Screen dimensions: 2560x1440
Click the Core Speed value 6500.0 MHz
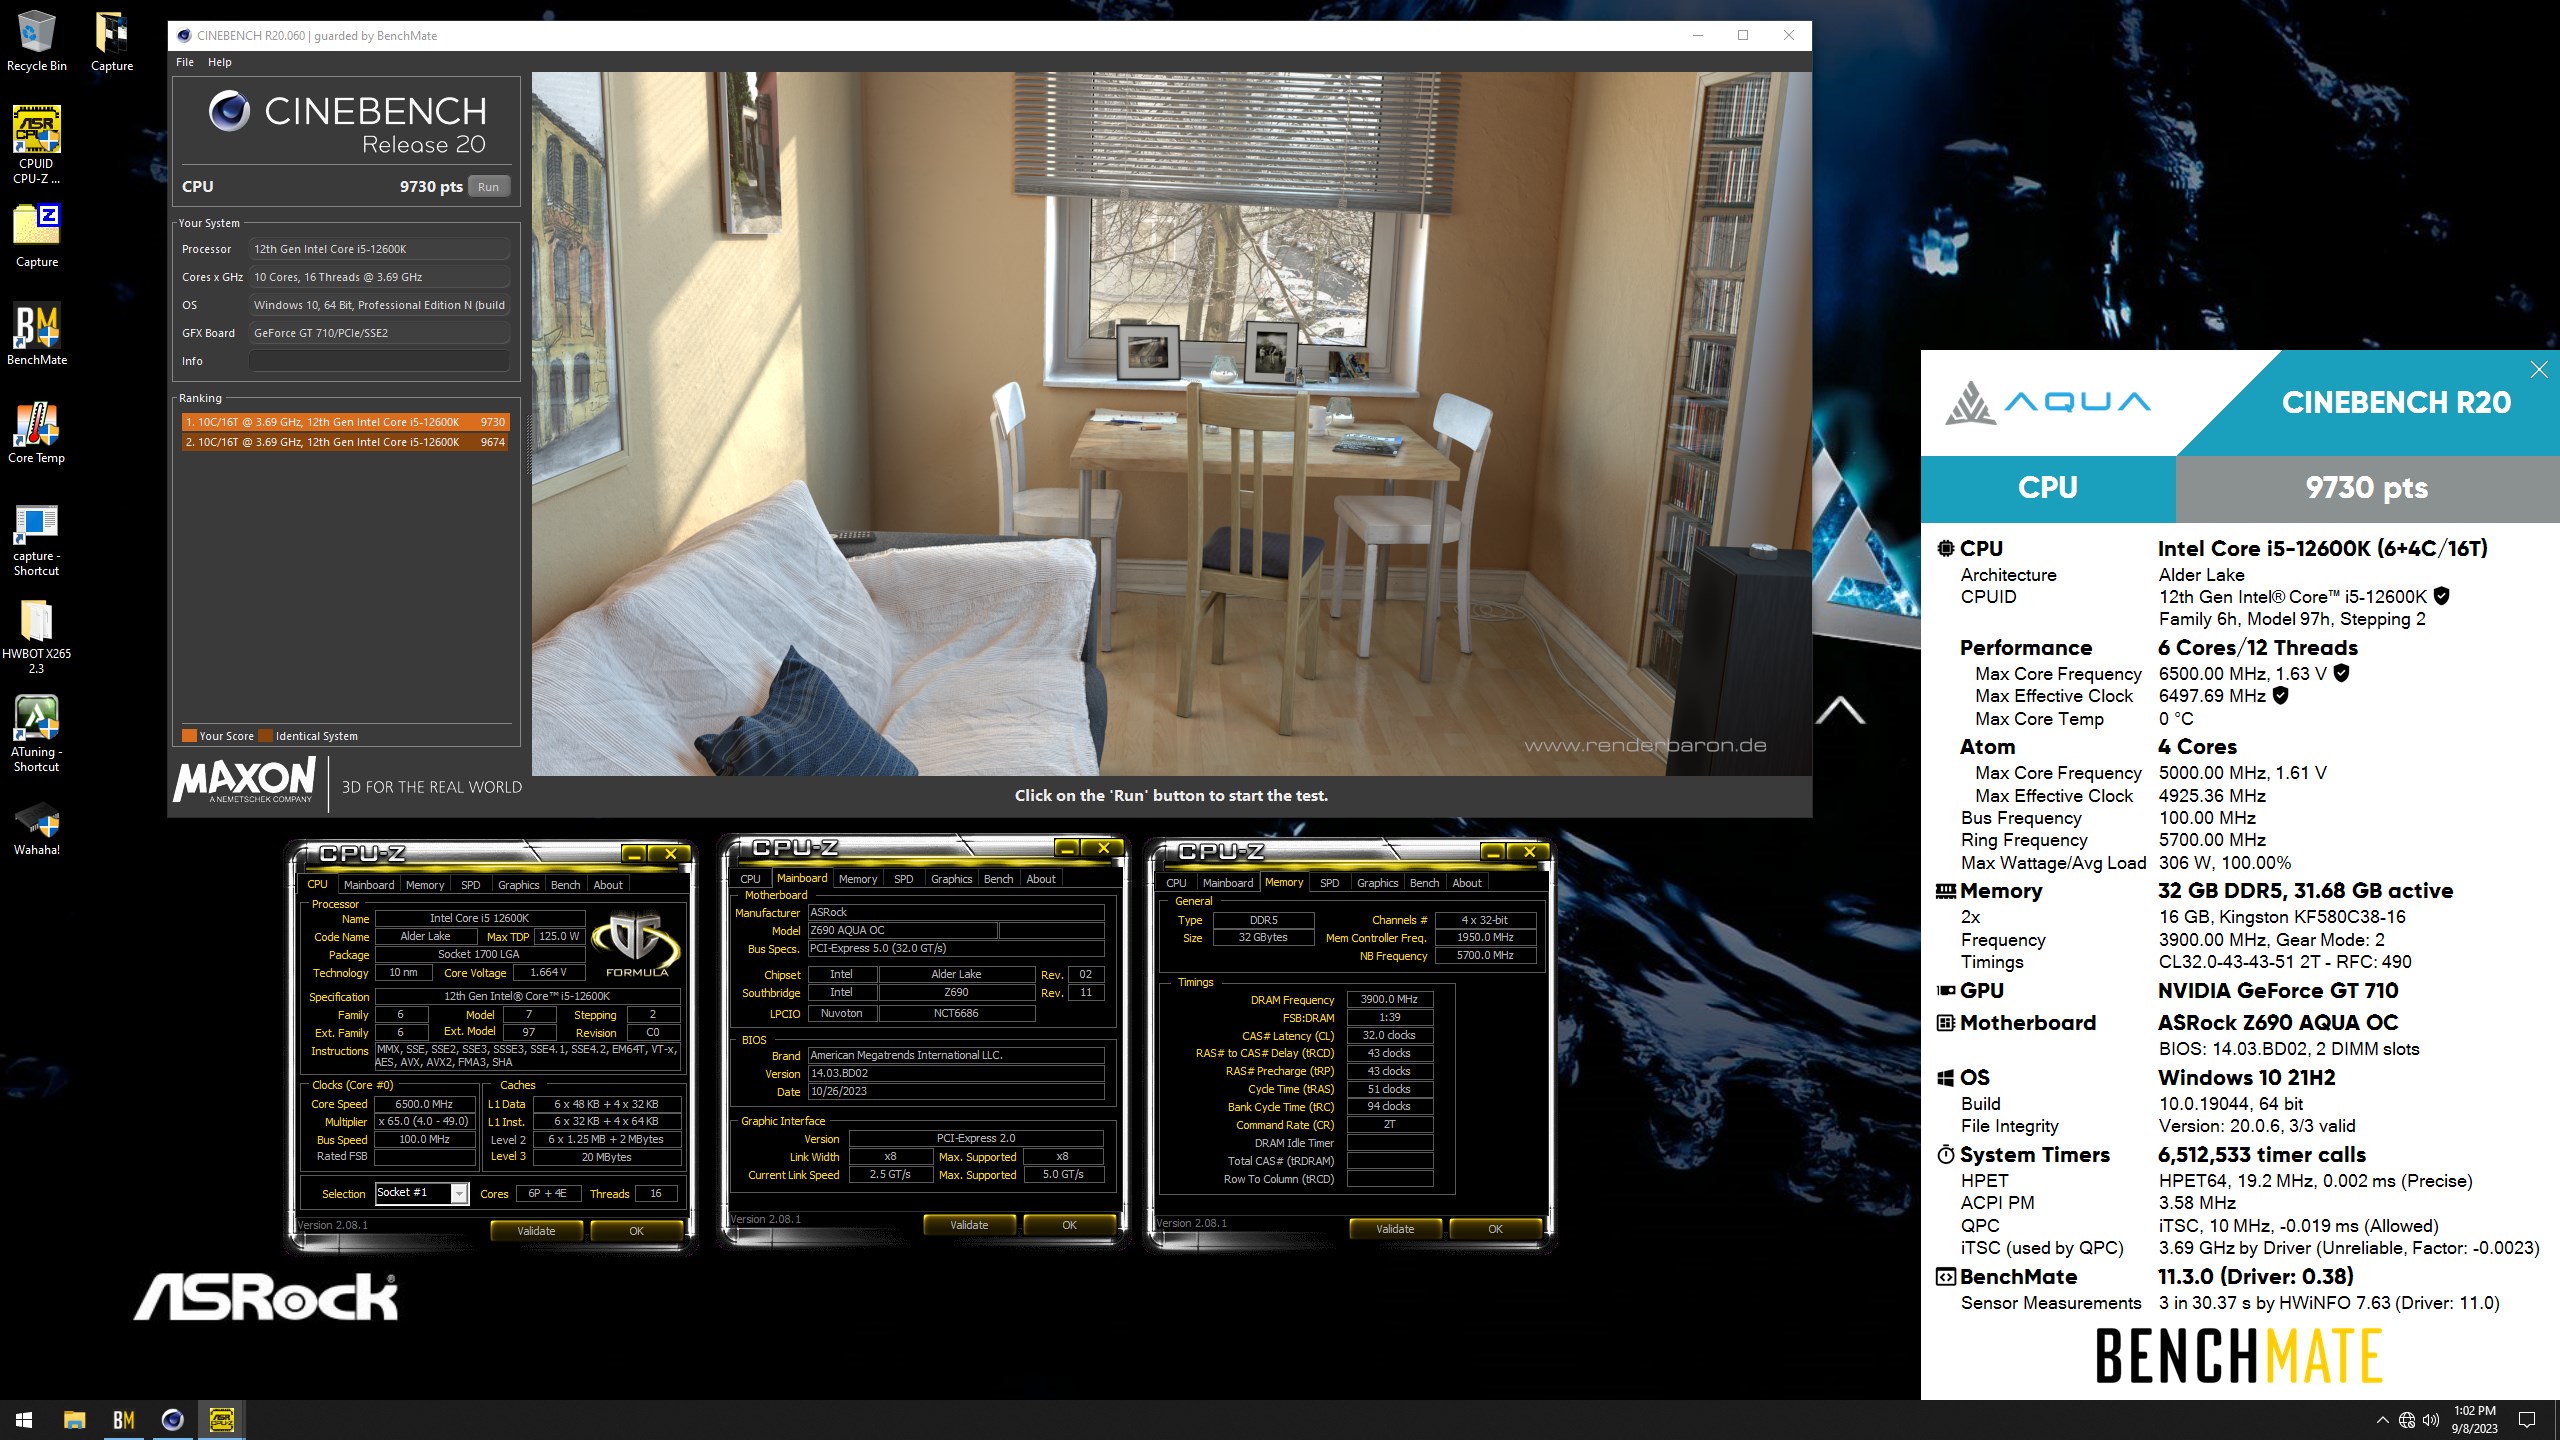424,1104
